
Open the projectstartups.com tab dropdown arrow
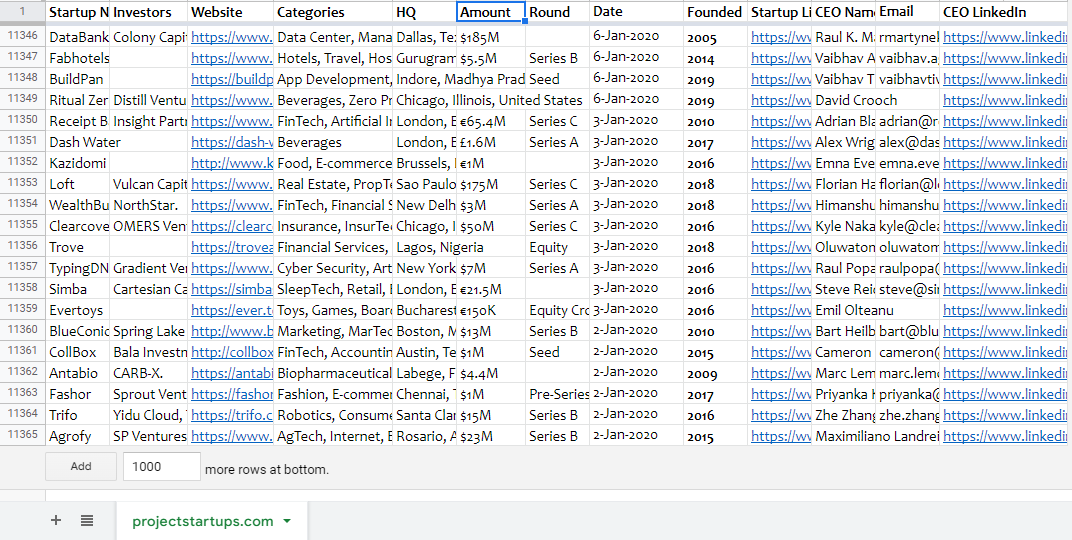[287, 522]
